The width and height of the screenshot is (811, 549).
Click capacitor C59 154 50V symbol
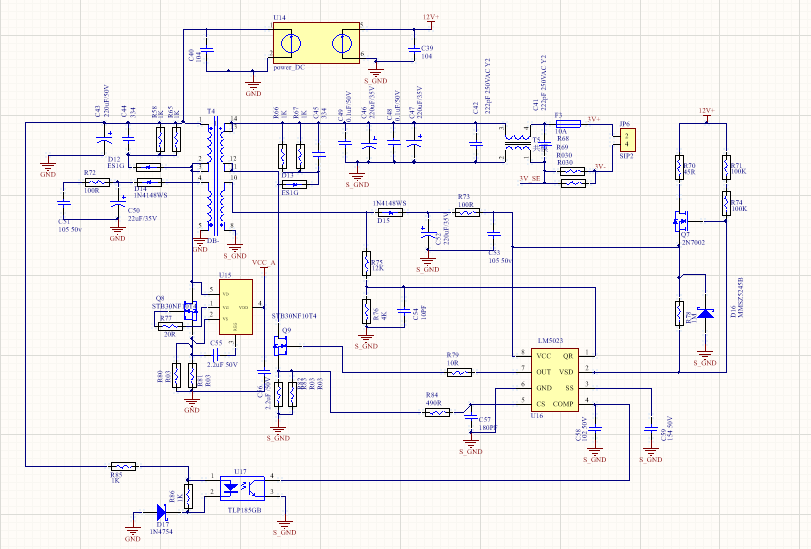tap(651, 429)
